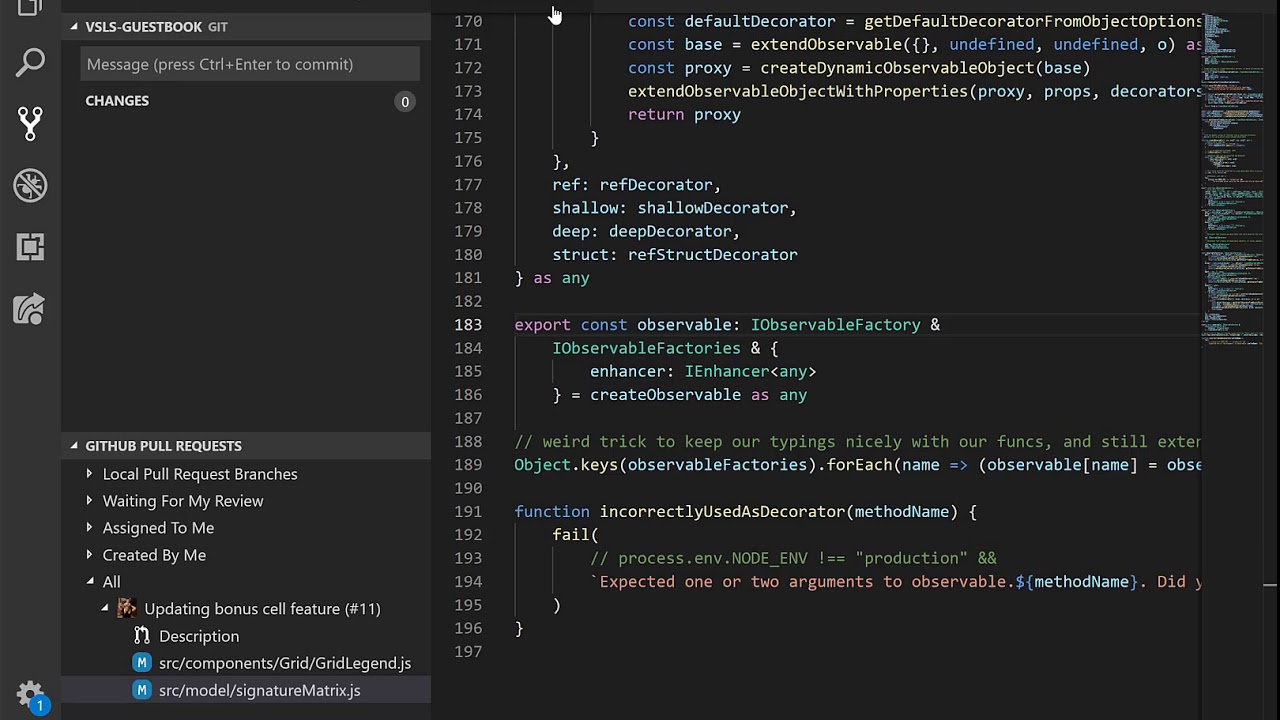Open the Live Share view icon
This screenshot has width=1280, height=720.
[x=30, y=309]
